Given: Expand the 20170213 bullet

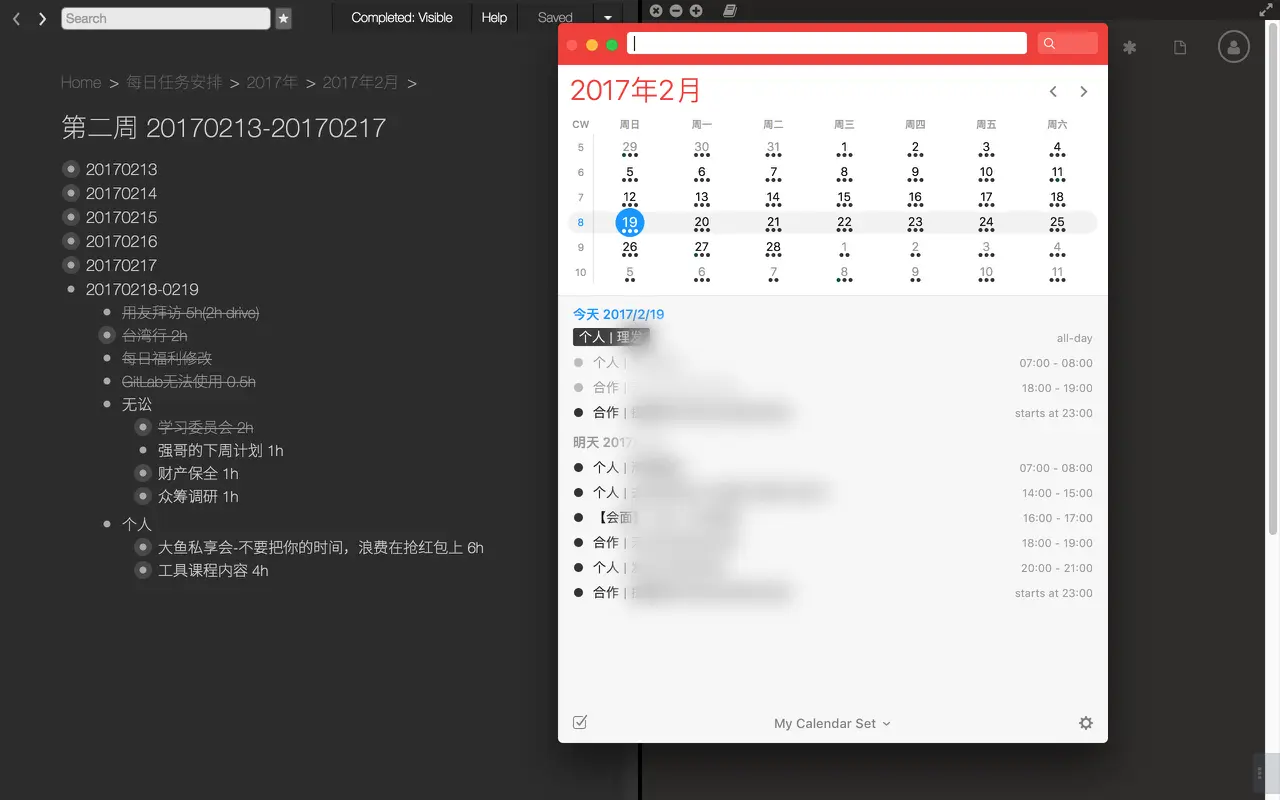Looking at the screenshot, I should (x=71, y=169).
